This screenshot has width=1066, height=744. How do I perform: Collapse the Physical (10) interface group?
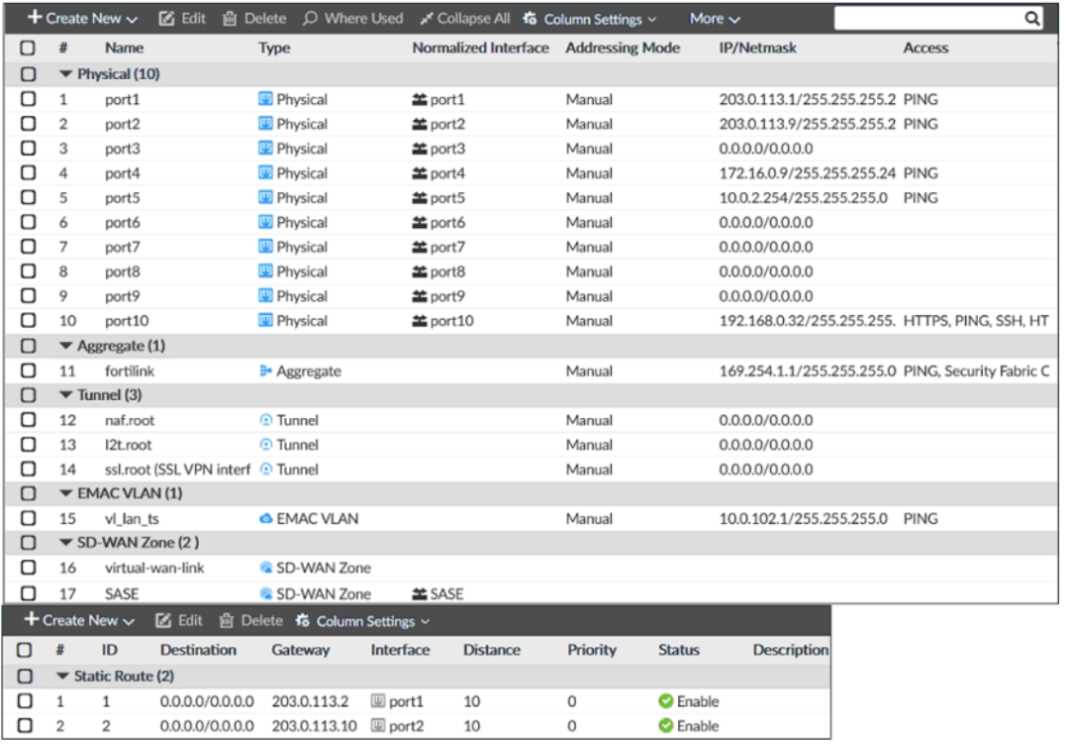point(64,74)
